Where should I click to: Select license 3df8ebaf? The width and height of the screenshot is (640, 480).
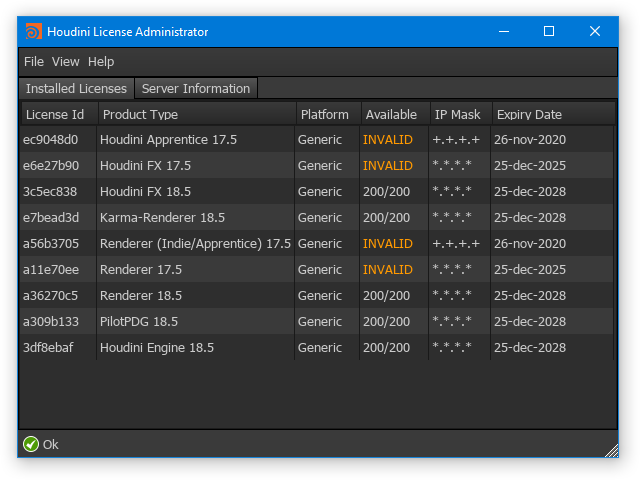pyautogui.click(x=48, y=347)
